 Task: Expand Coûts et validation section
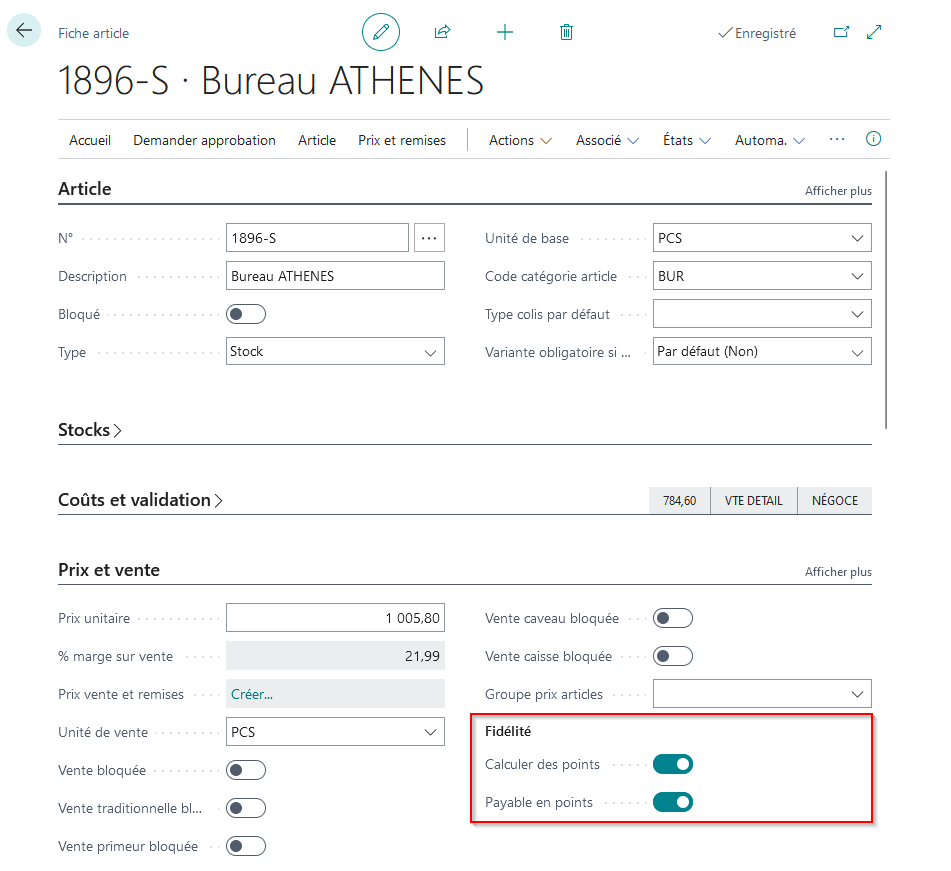pyautogui.click(x=141, y=500)
